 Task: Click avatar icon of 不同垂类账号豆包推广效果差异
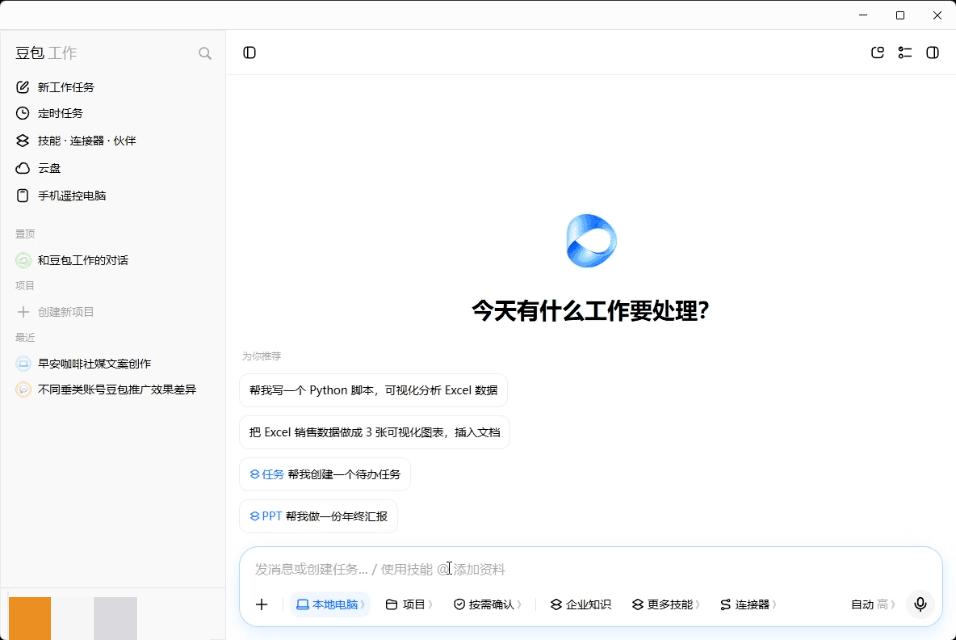click(x=23, y=389)
